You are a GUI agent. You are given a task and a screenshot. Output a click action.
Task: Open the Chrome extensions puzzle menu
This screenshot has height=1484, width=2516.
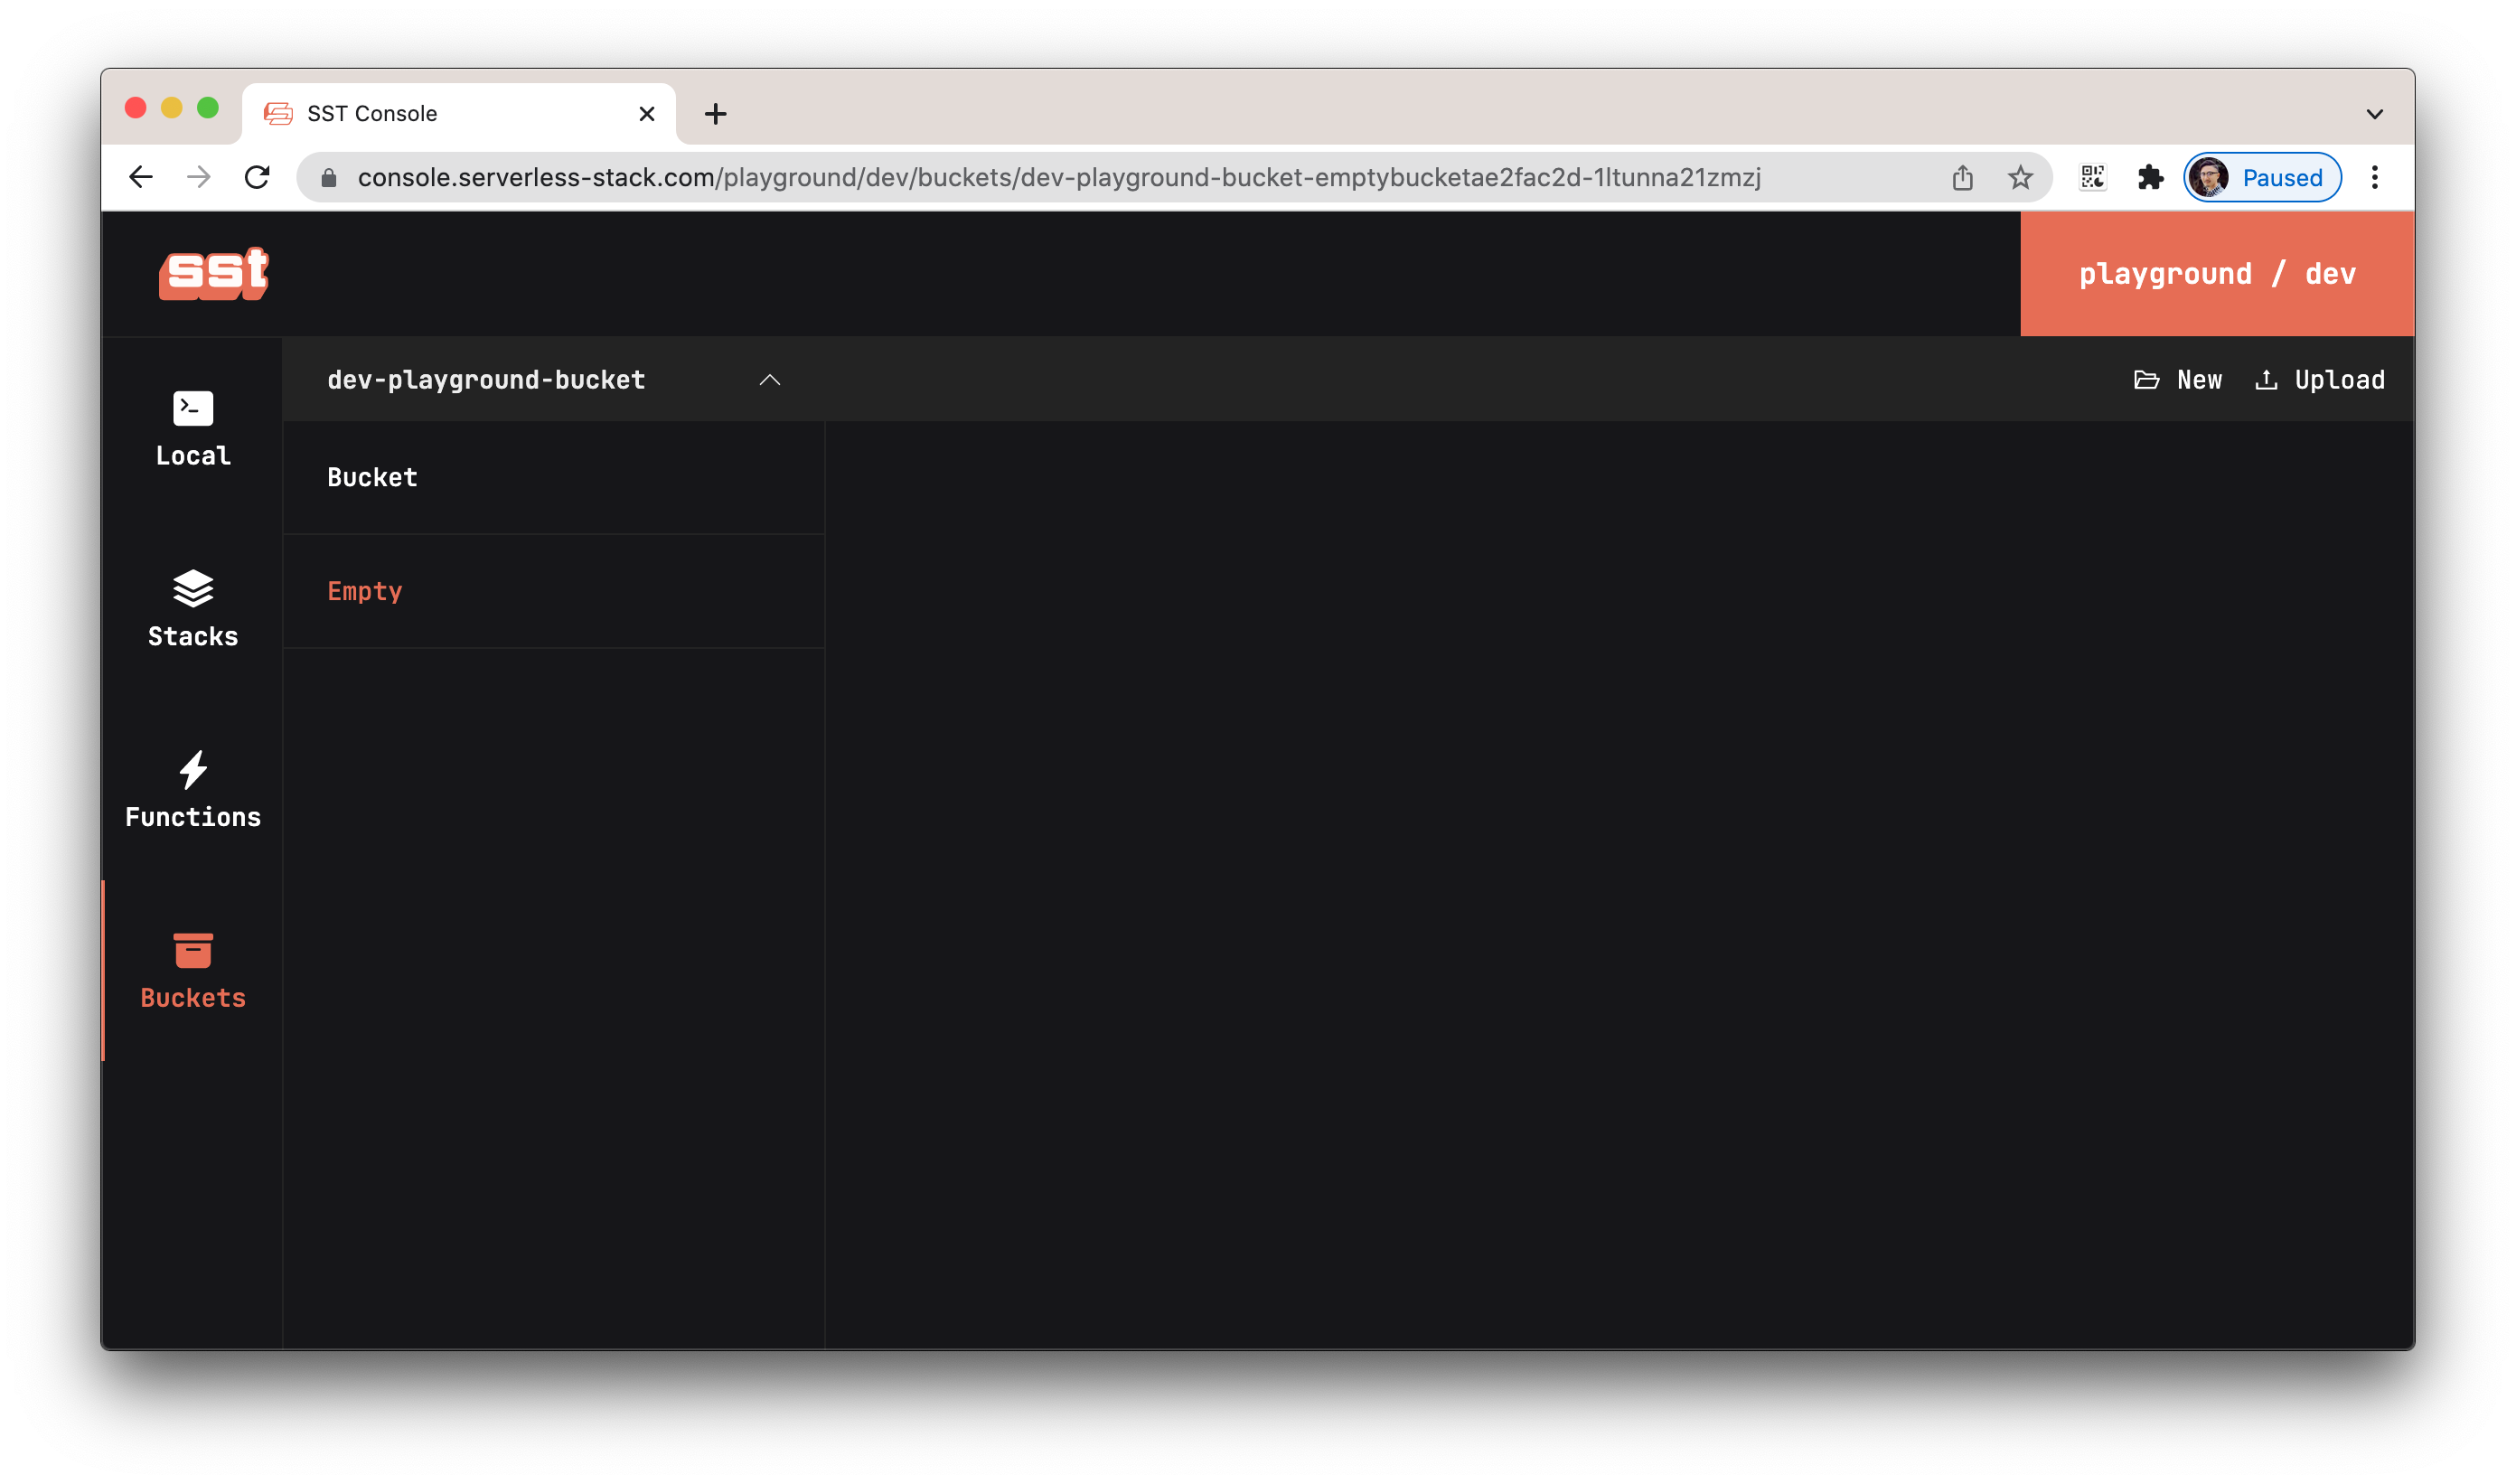pyautogui.click(x=2150, y=177)
